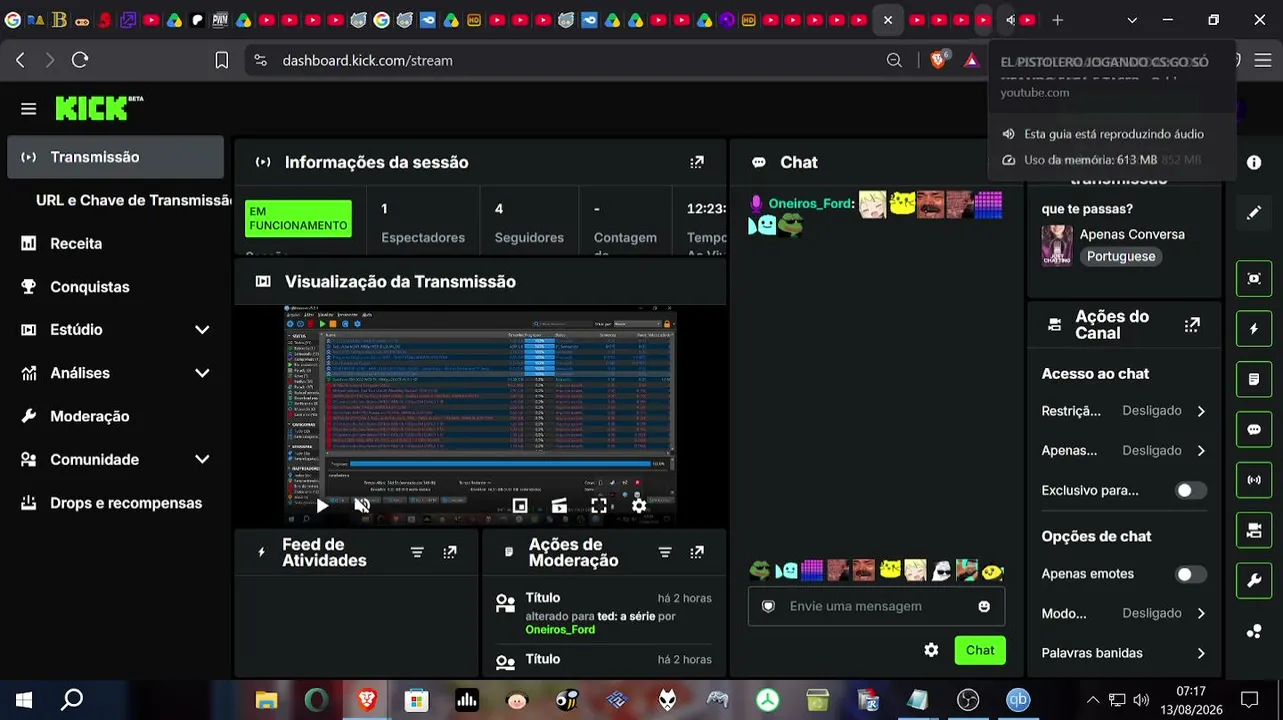1283x720 pixels.
Task: Open qBittorrent from the taskbar
Action: click(x=1018, y=700)
